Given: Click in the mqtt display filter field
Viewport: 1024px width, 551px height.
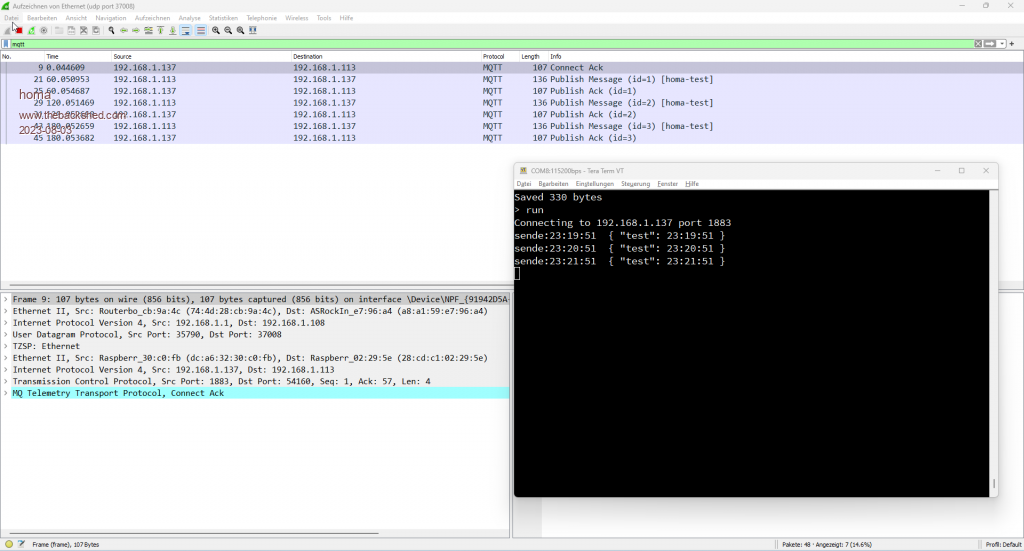Looking at the screenshot, I should [400, 44].
